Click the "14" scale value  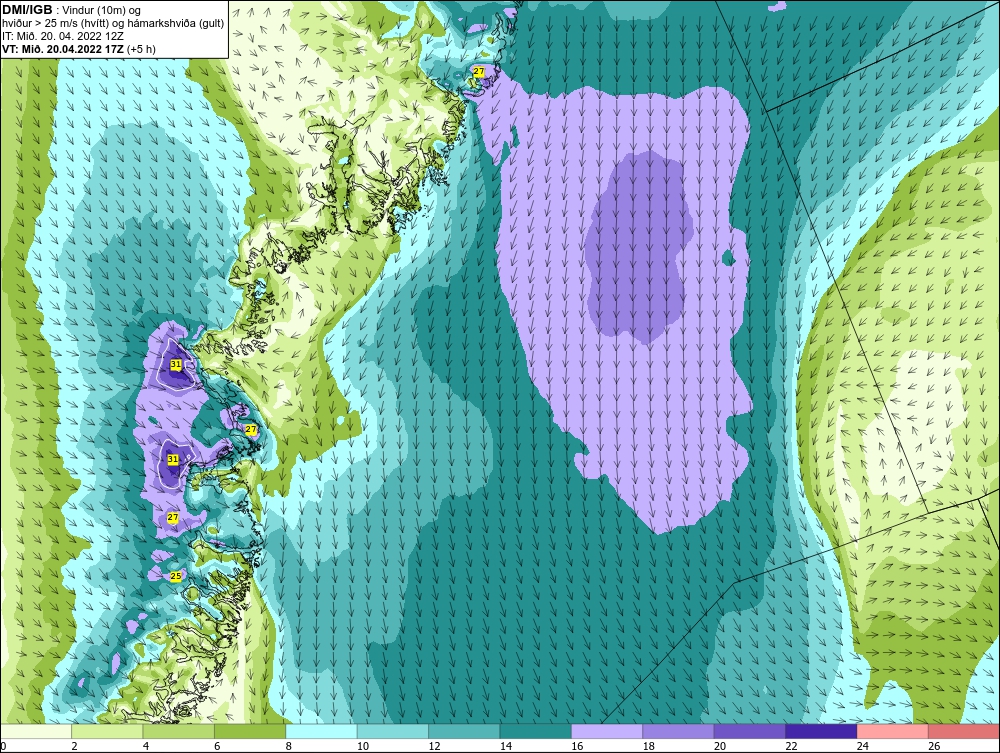[x=506, y=746]
